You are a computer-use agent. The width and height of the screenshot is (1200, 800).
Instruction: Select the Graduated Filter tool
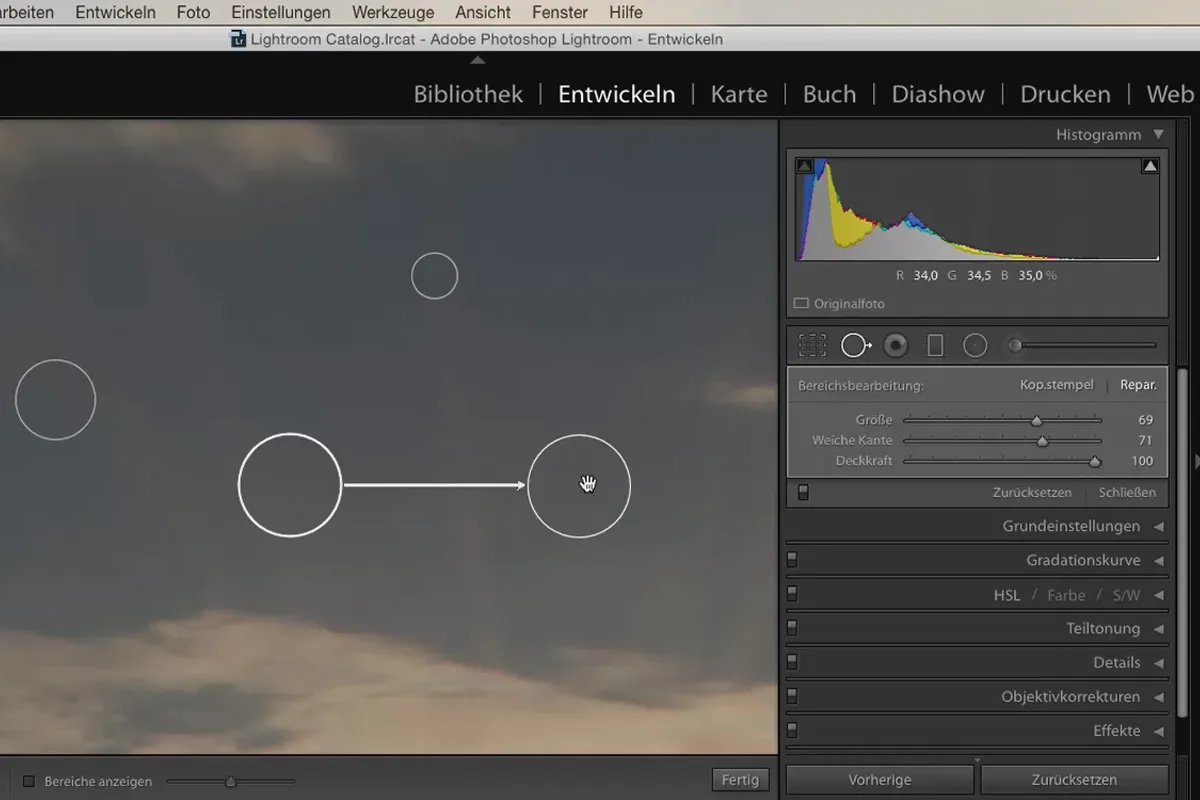pos(935,346)
